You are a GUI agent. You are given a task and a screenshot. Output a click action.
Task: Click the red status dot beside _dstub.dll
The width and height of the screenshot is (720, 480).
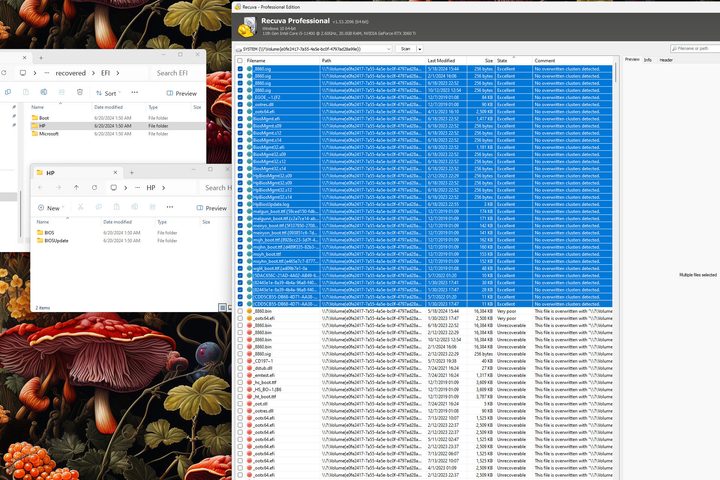[250, 368]
